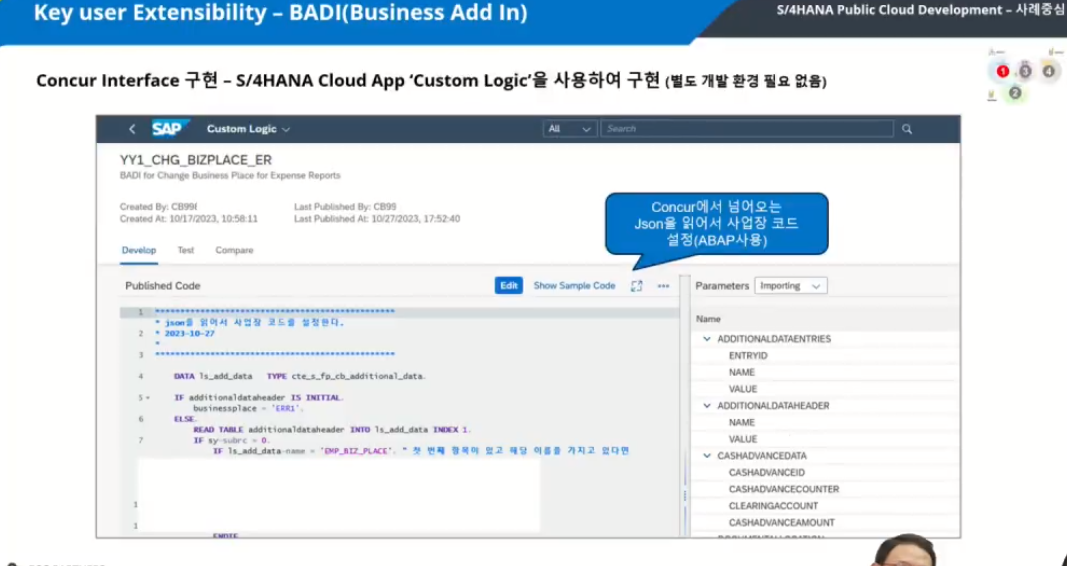Open the Custom Logic title menu
1067x566 pixels.
coord(248,129)
